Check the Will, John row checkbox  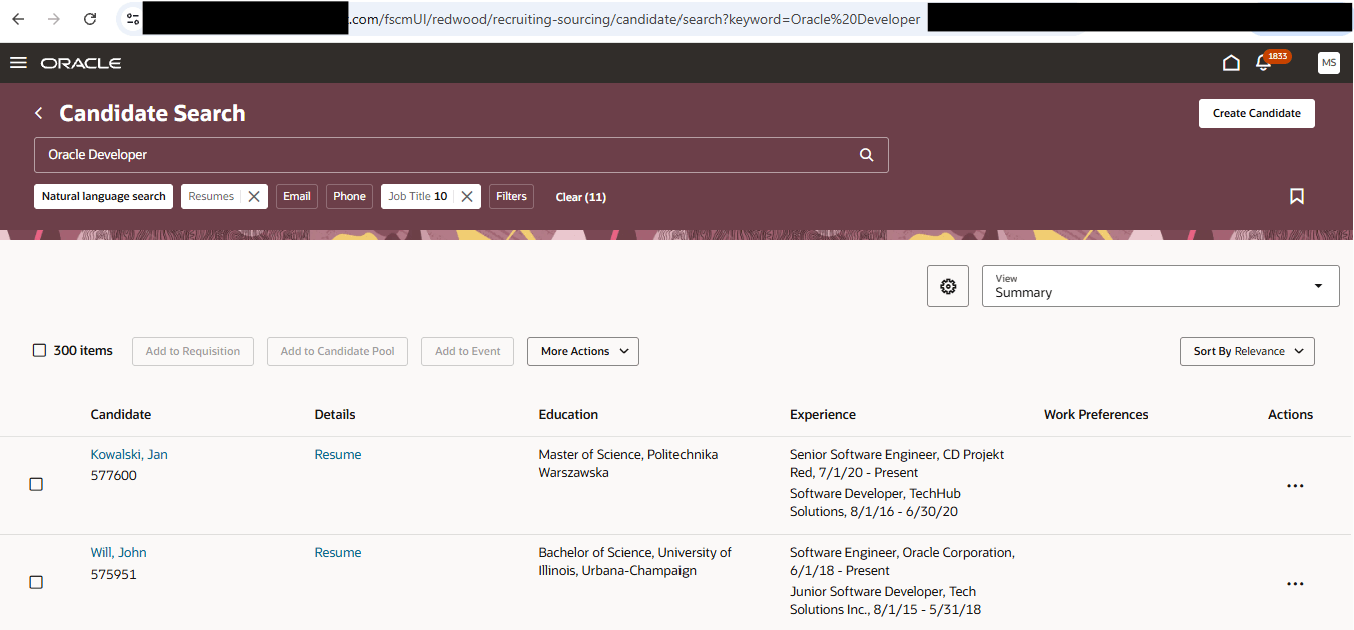(x=36, y=582)
